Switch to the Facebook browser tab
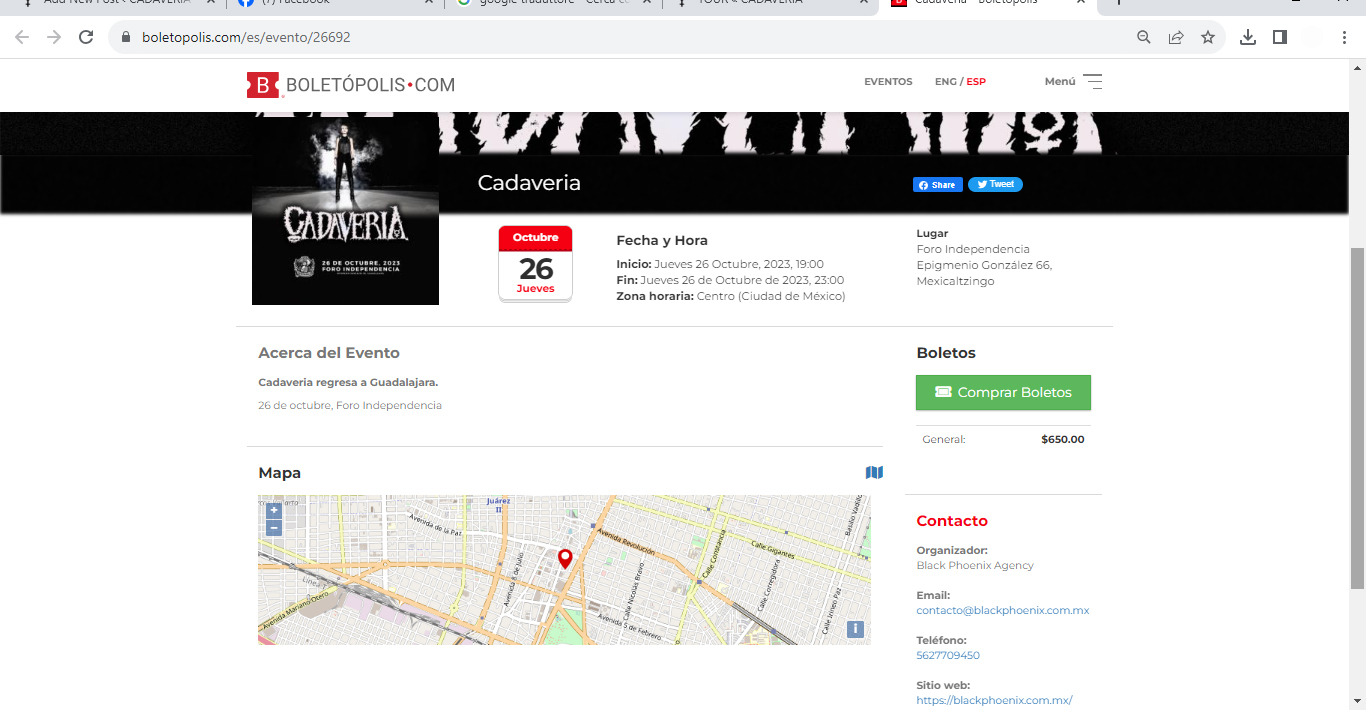Screen dimensions: 1366x710 (334, 3)
